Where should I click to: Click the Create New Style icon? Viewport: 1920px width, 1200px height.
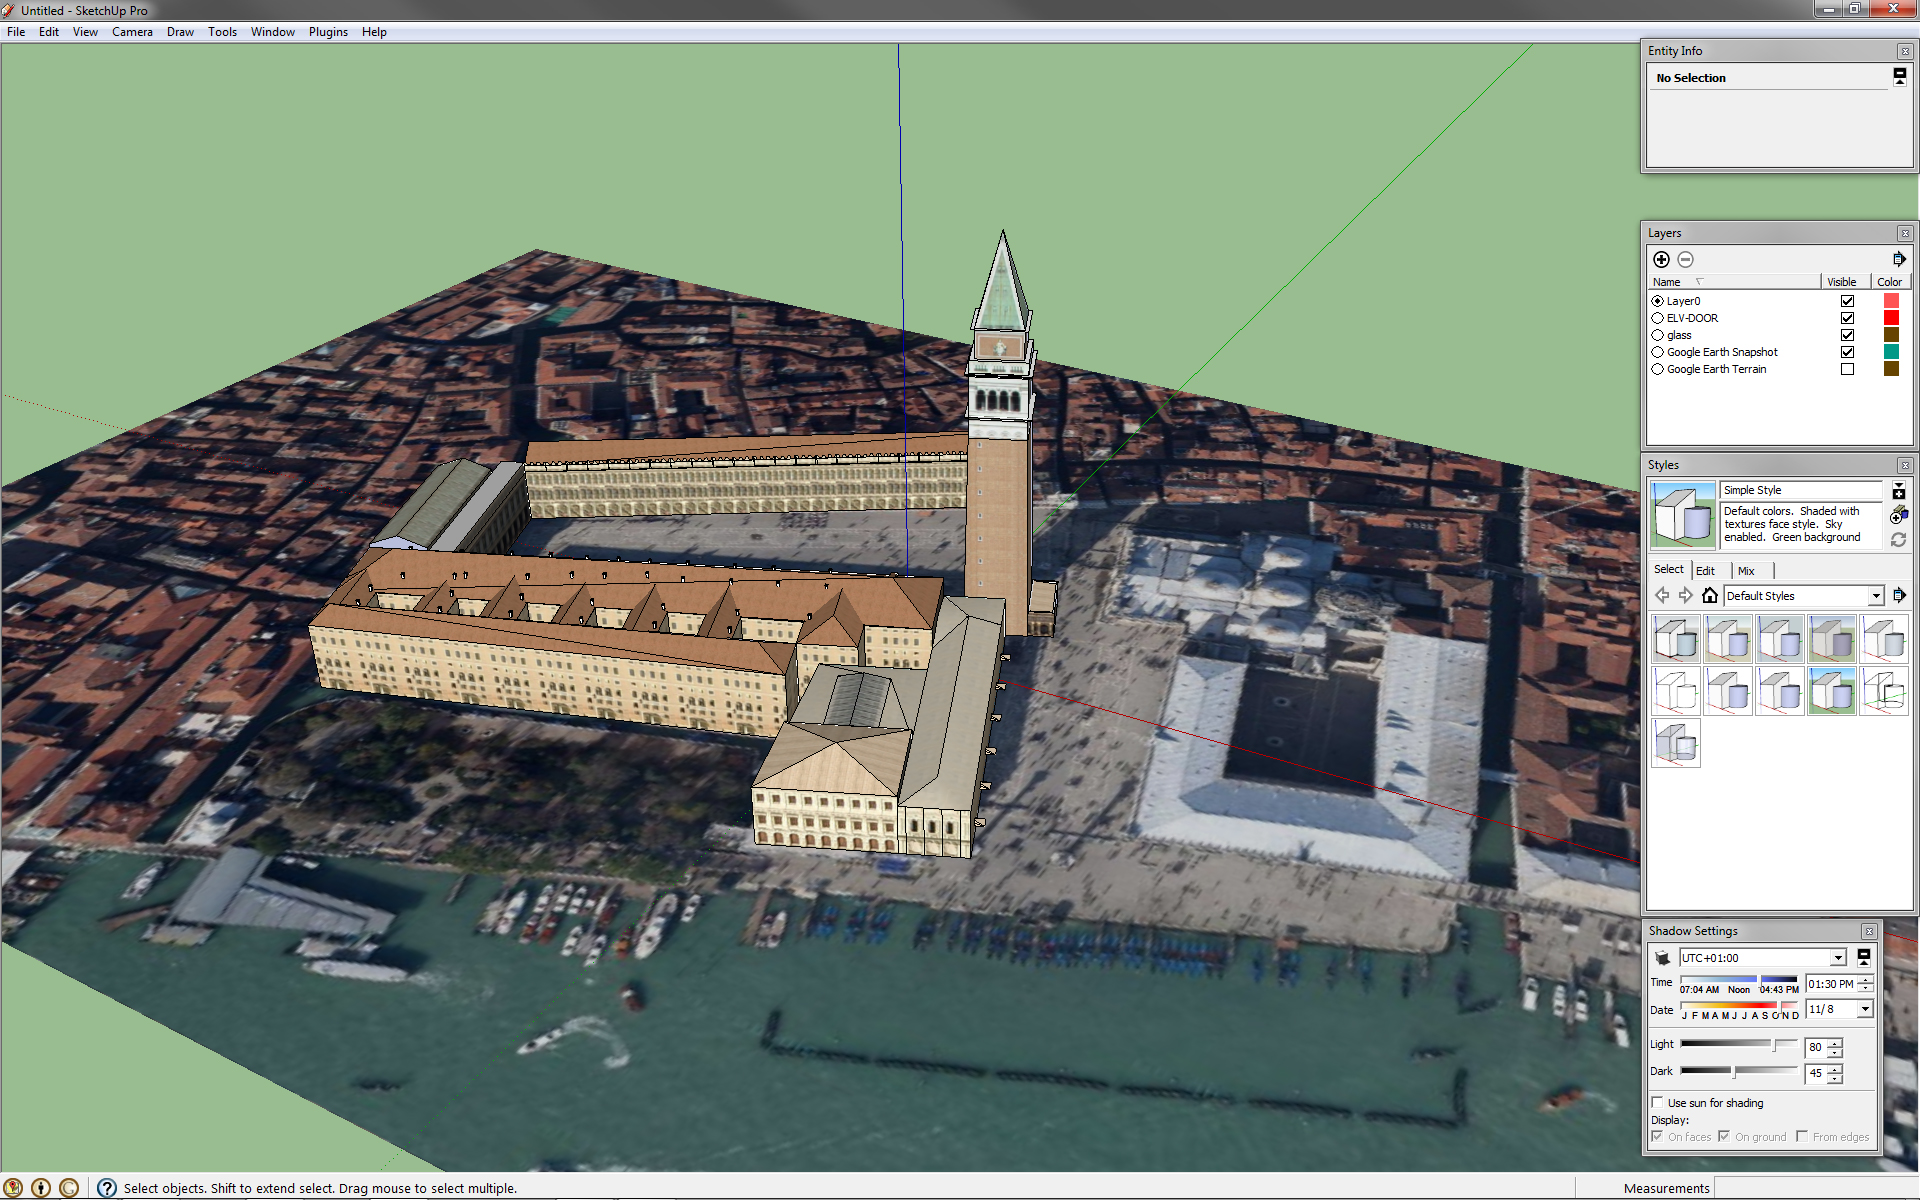(x=1898, y=514)
